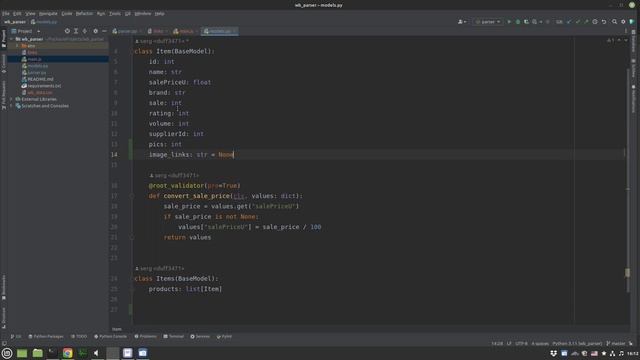This screenshot has width=640, height=360.
Task: Click the models.py breadcrumb
Action: pos(44,22)
